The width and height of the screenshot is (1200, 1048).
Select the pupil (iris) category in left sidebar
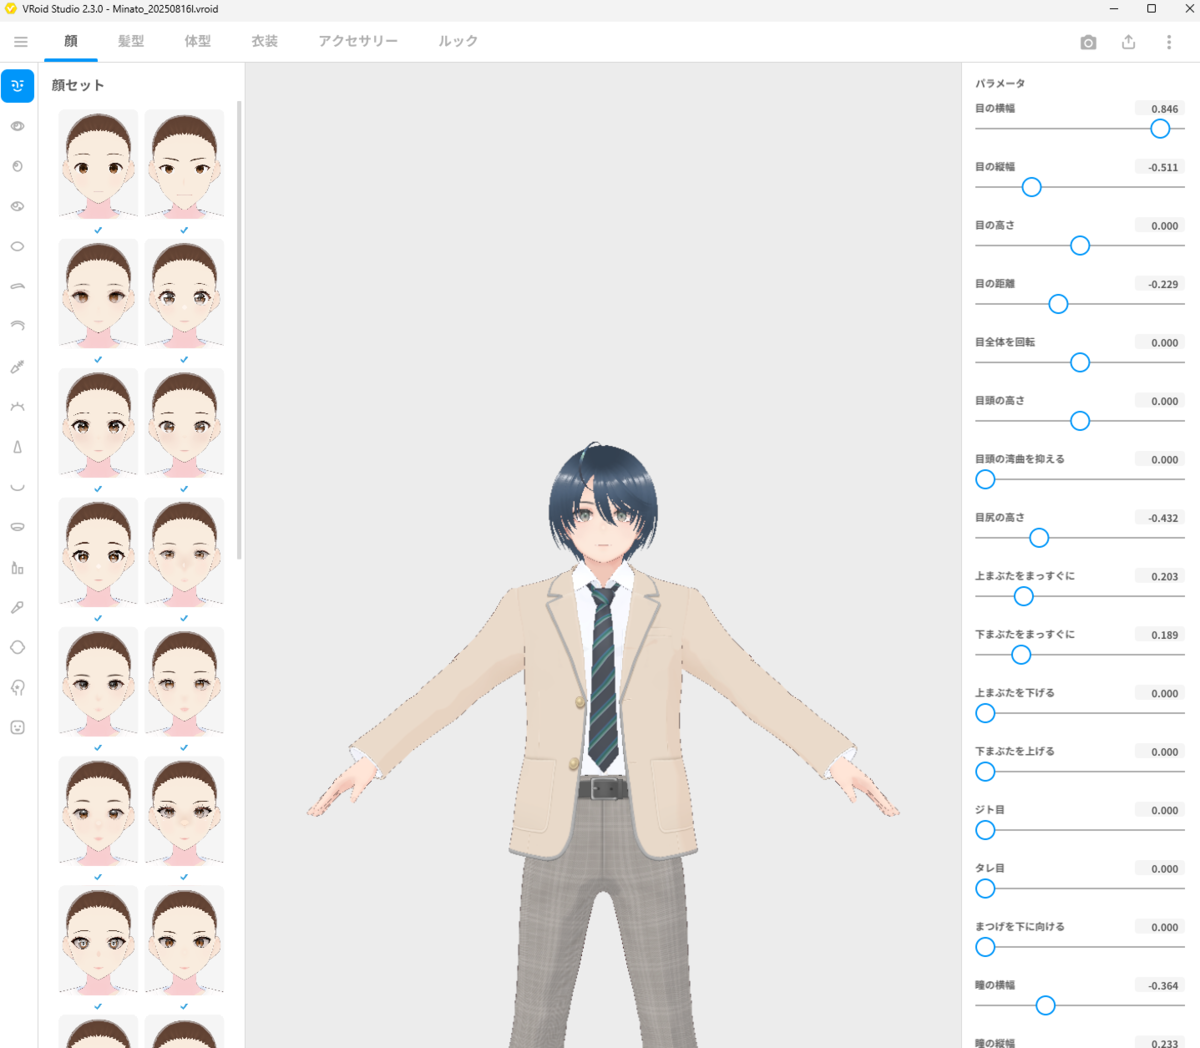pos(17,166)
